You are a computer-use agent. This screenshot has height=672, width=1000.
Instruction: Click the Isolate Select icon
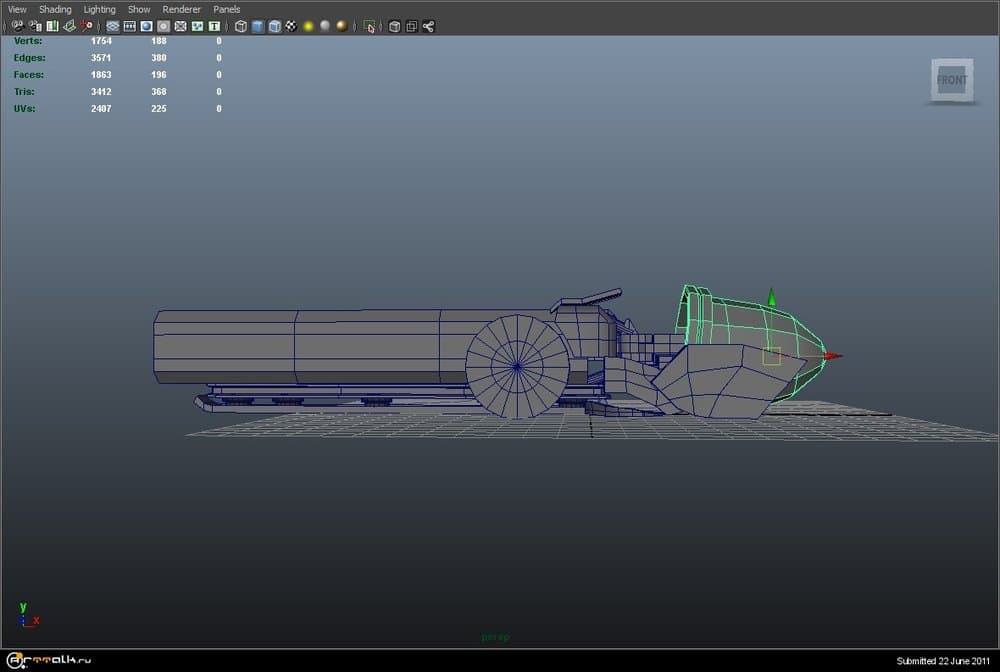coord(370,26)
